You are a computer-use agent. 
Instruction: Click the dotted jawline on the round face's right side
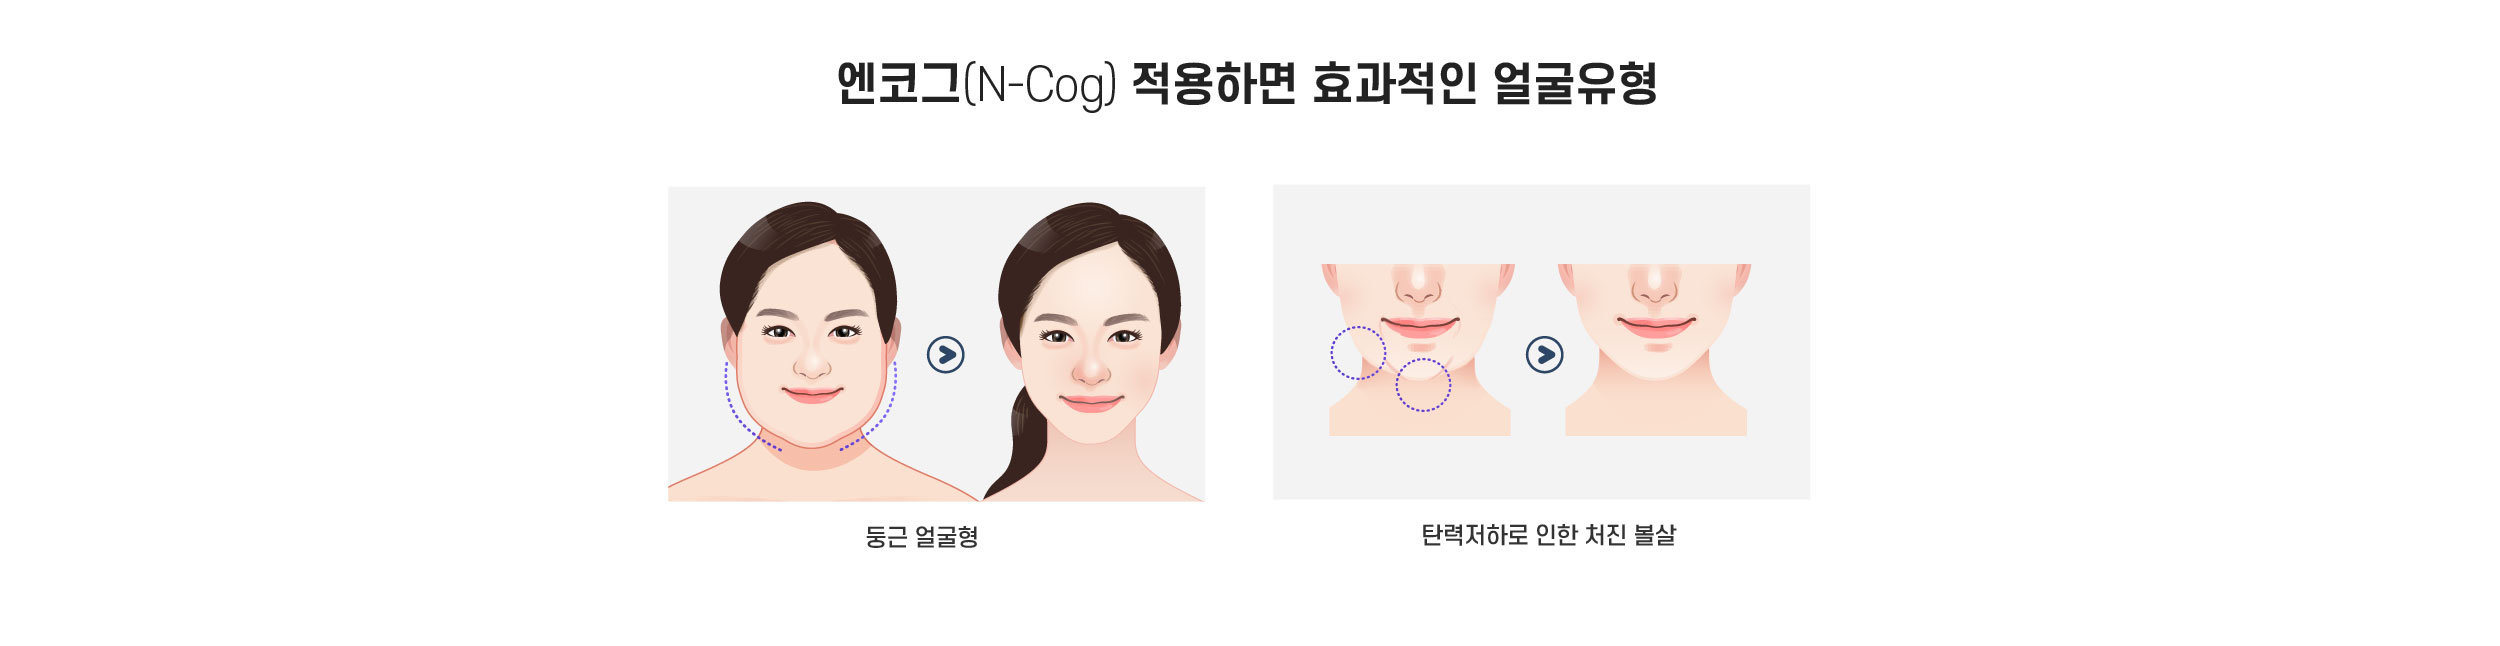click(x=872, y=408)
